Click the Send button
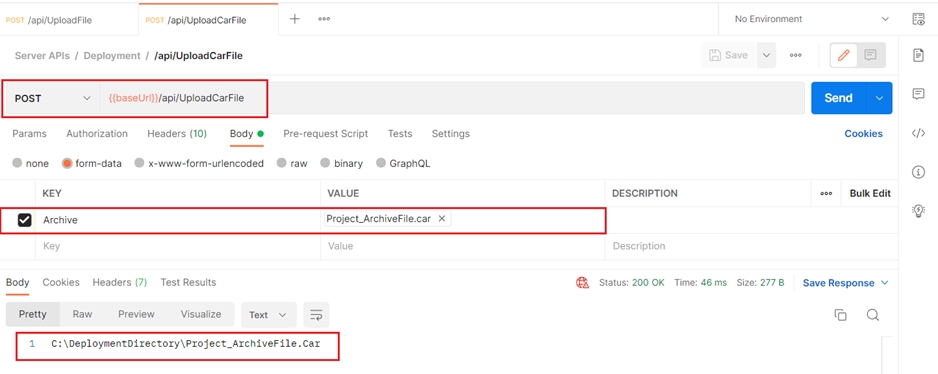The width and height of the screenshot is (938, 374). click(x=839, y=98)
